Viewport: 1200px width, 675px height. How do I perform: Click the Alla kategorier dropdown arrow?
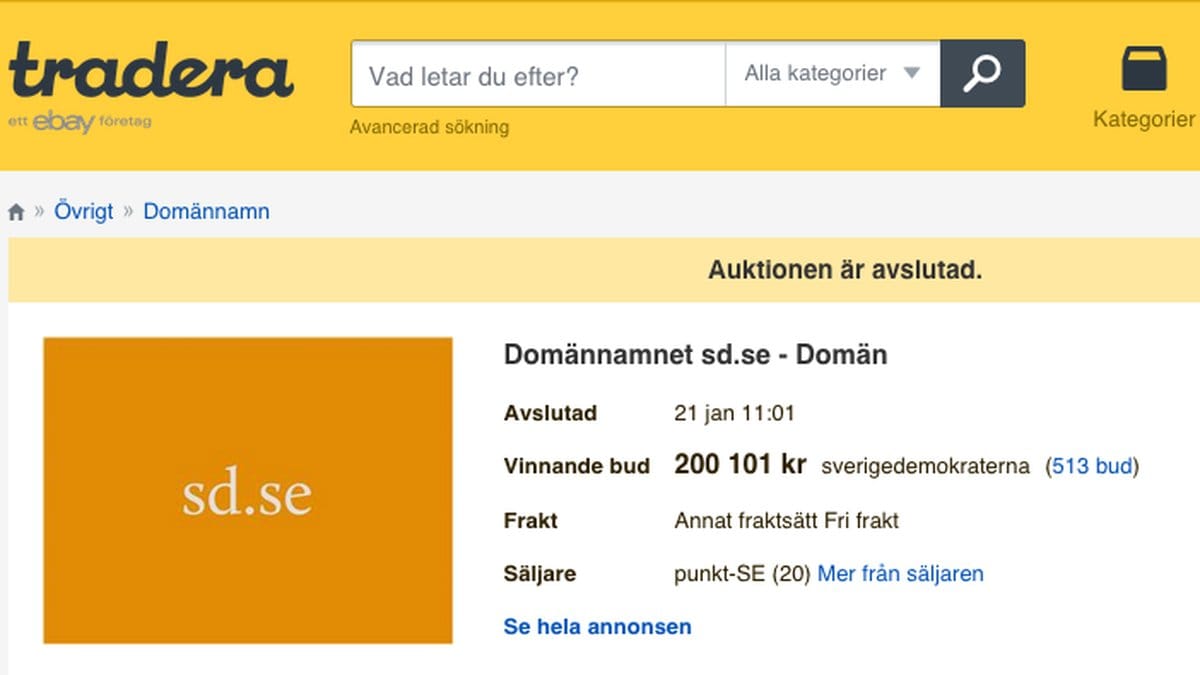coord(911,73)
